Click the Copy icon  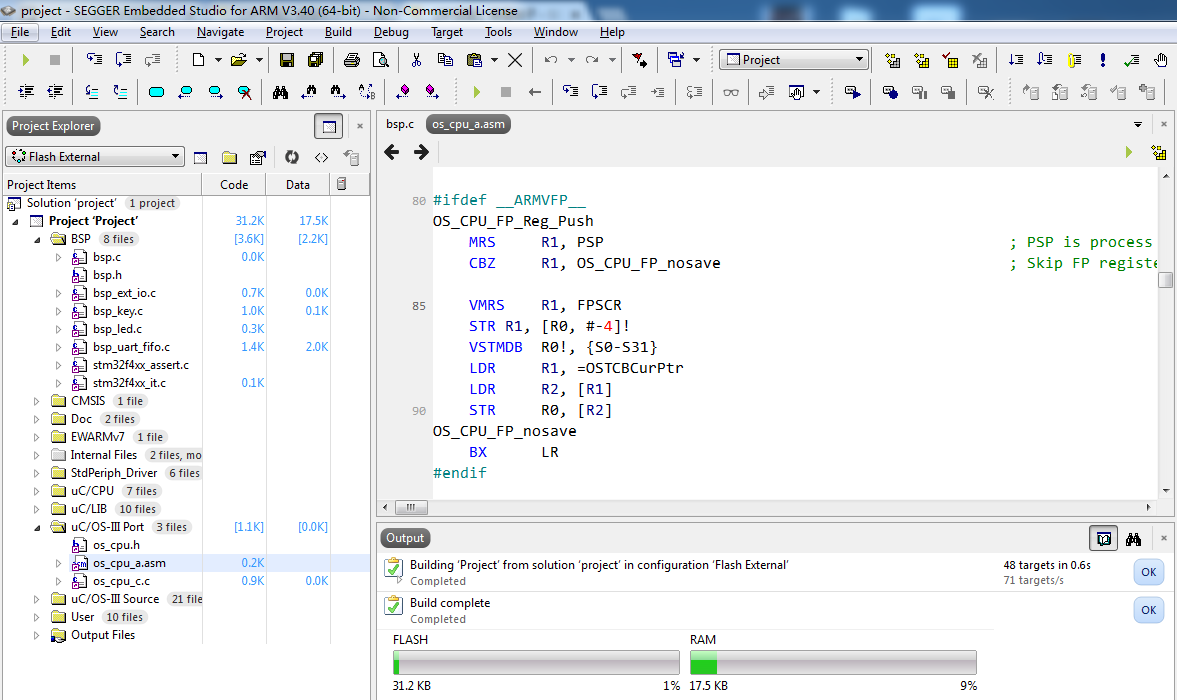tap(445, 60)
